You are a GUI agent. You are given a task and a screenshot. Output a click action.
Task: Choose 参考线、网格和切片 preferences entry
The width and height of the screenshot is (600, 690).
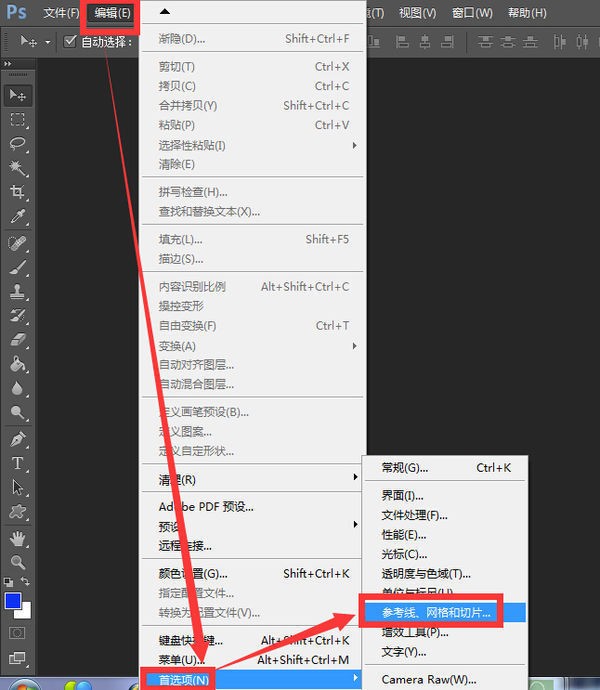[x=430, y=612]
